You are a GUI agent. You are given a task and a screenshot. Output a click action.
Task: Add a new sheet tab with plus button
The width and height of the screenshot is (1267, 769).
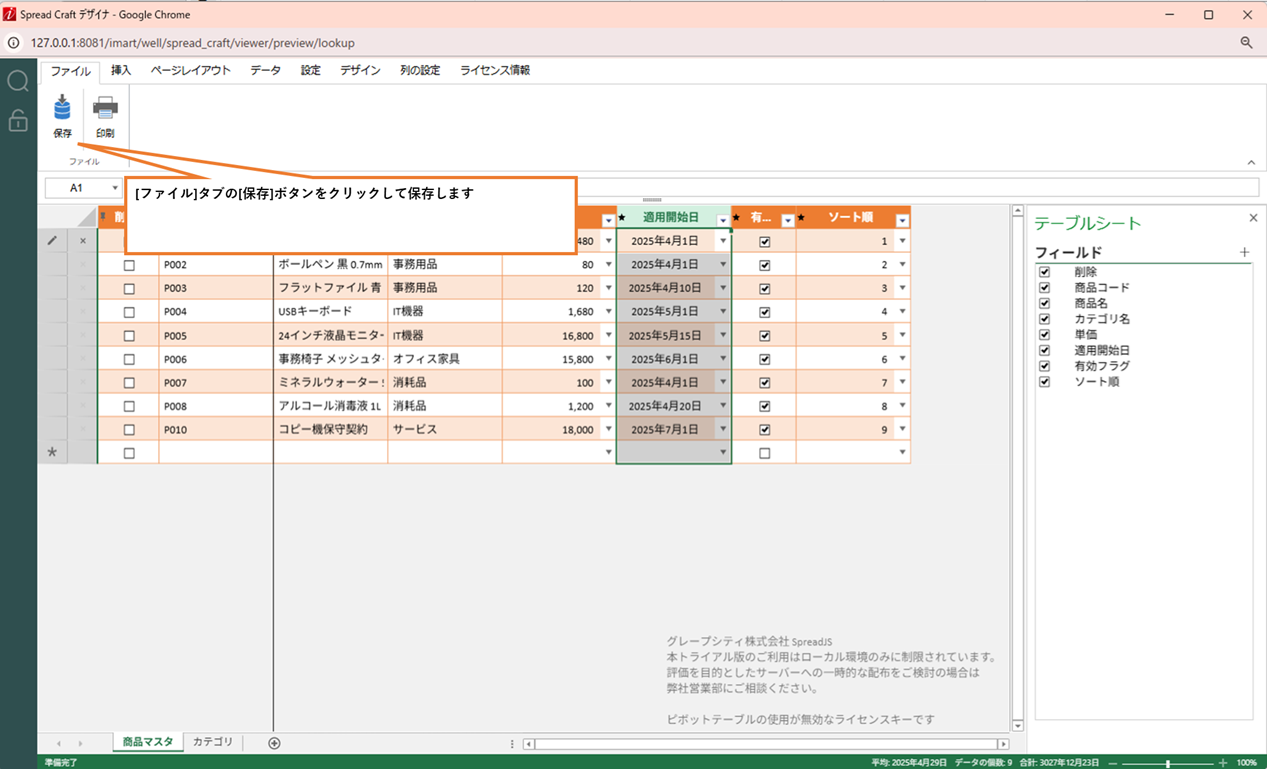[274, 743]
